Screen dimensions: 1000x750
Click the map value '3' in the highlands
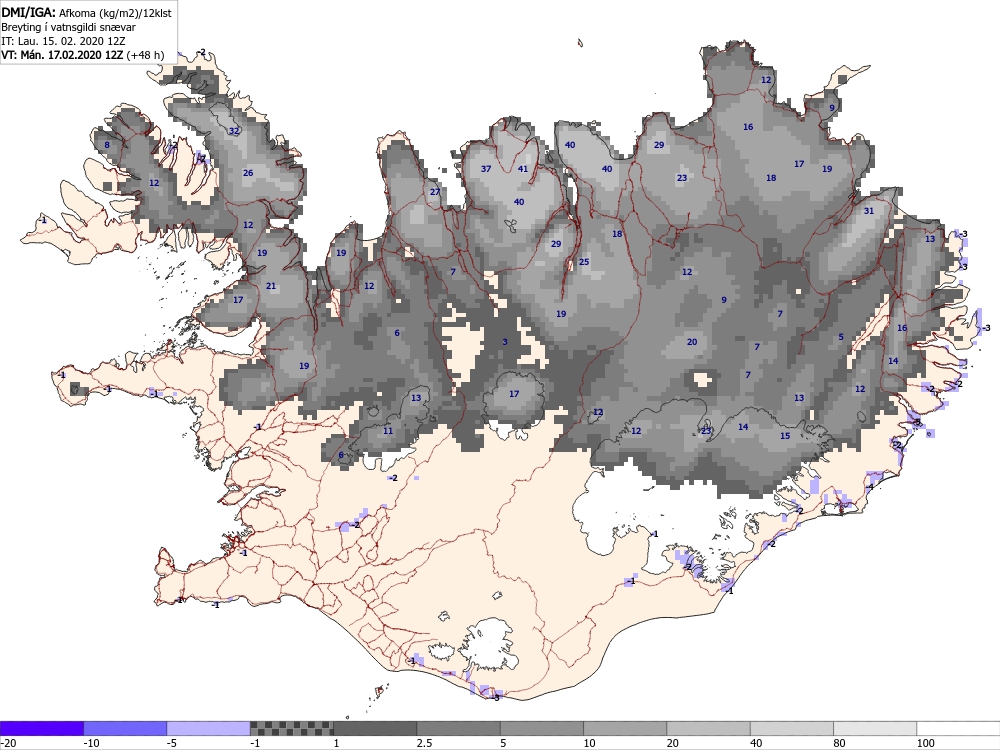point(505,342)
